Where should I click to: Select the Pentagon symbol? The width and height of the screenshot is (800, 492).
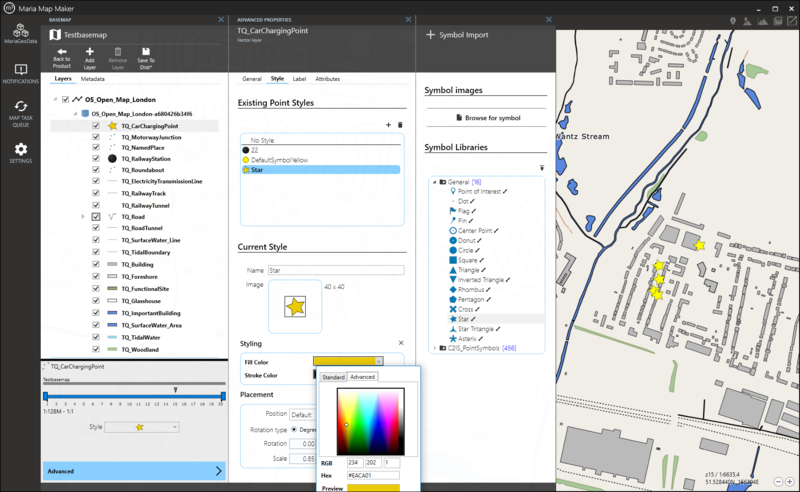[x=470, y=300]
